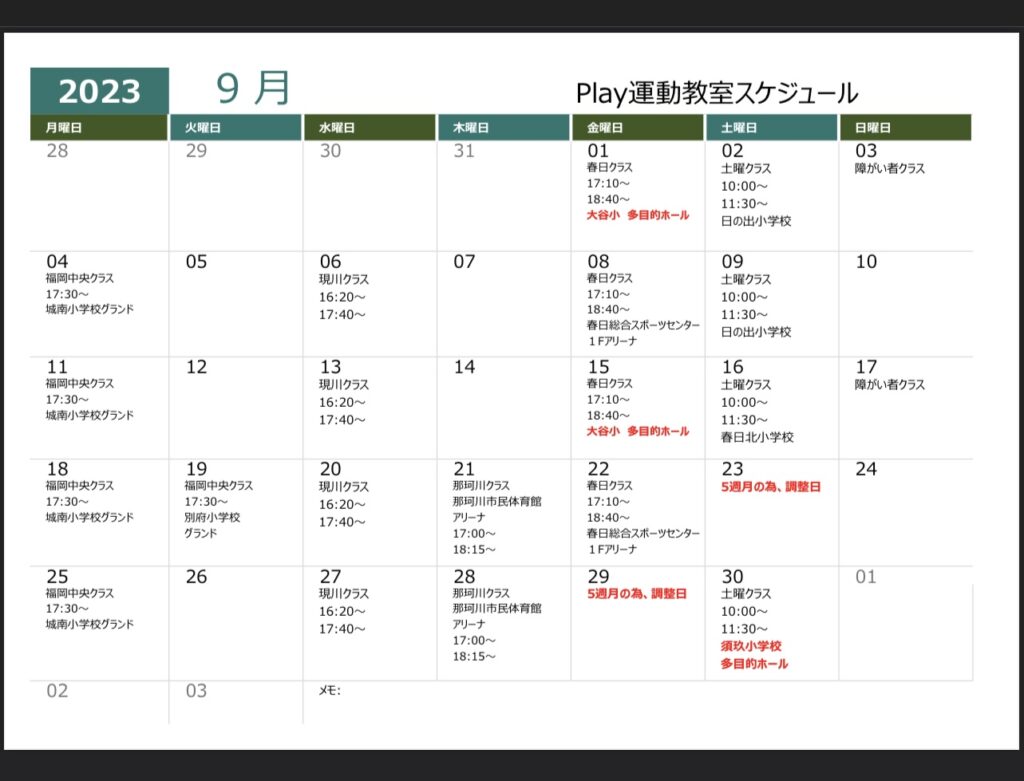Click 障がい者クラス on date 17
The width and height of the screenshot is (1024, 781).
tap(889, 385)
